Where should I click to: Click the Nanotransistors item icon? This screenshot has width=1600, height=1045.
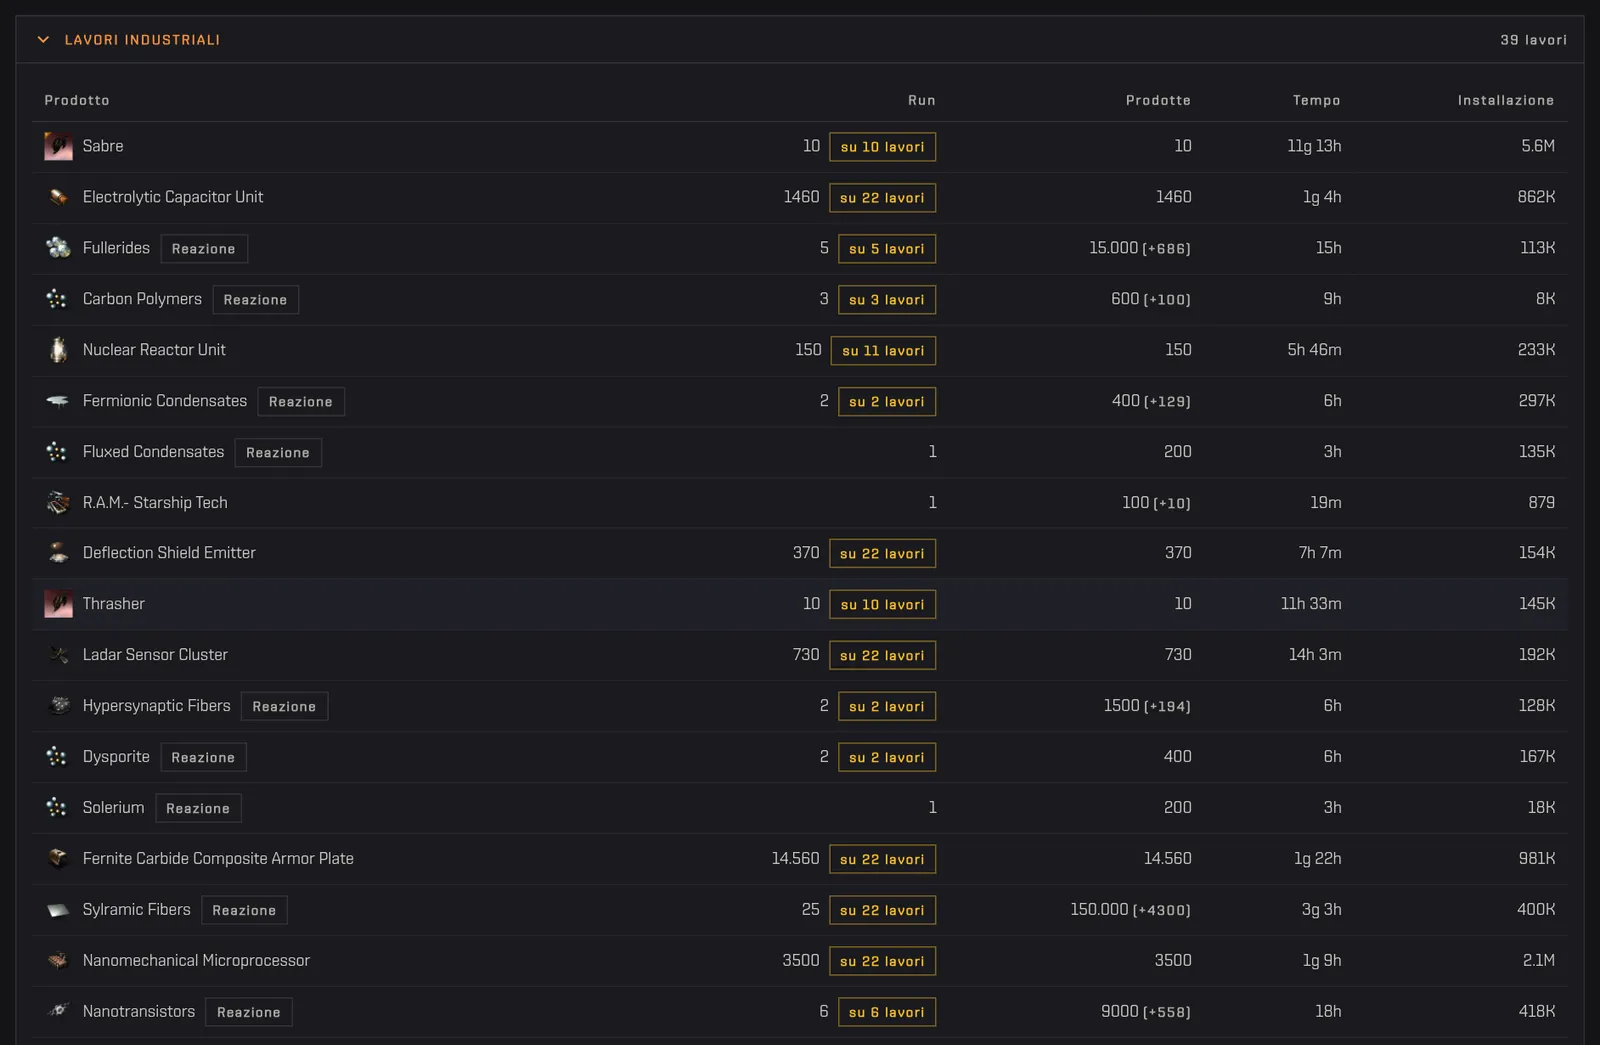(x=58, y=1011)
